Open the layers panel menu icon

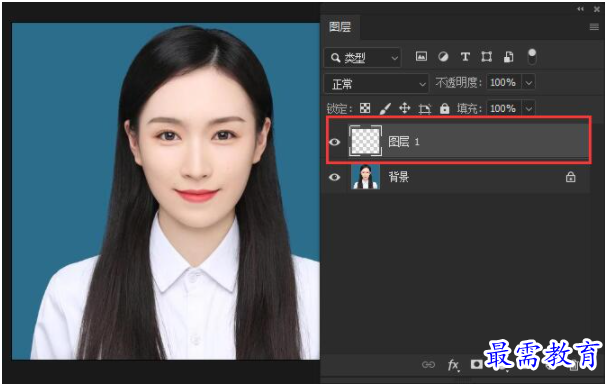[x=594, y=27]
